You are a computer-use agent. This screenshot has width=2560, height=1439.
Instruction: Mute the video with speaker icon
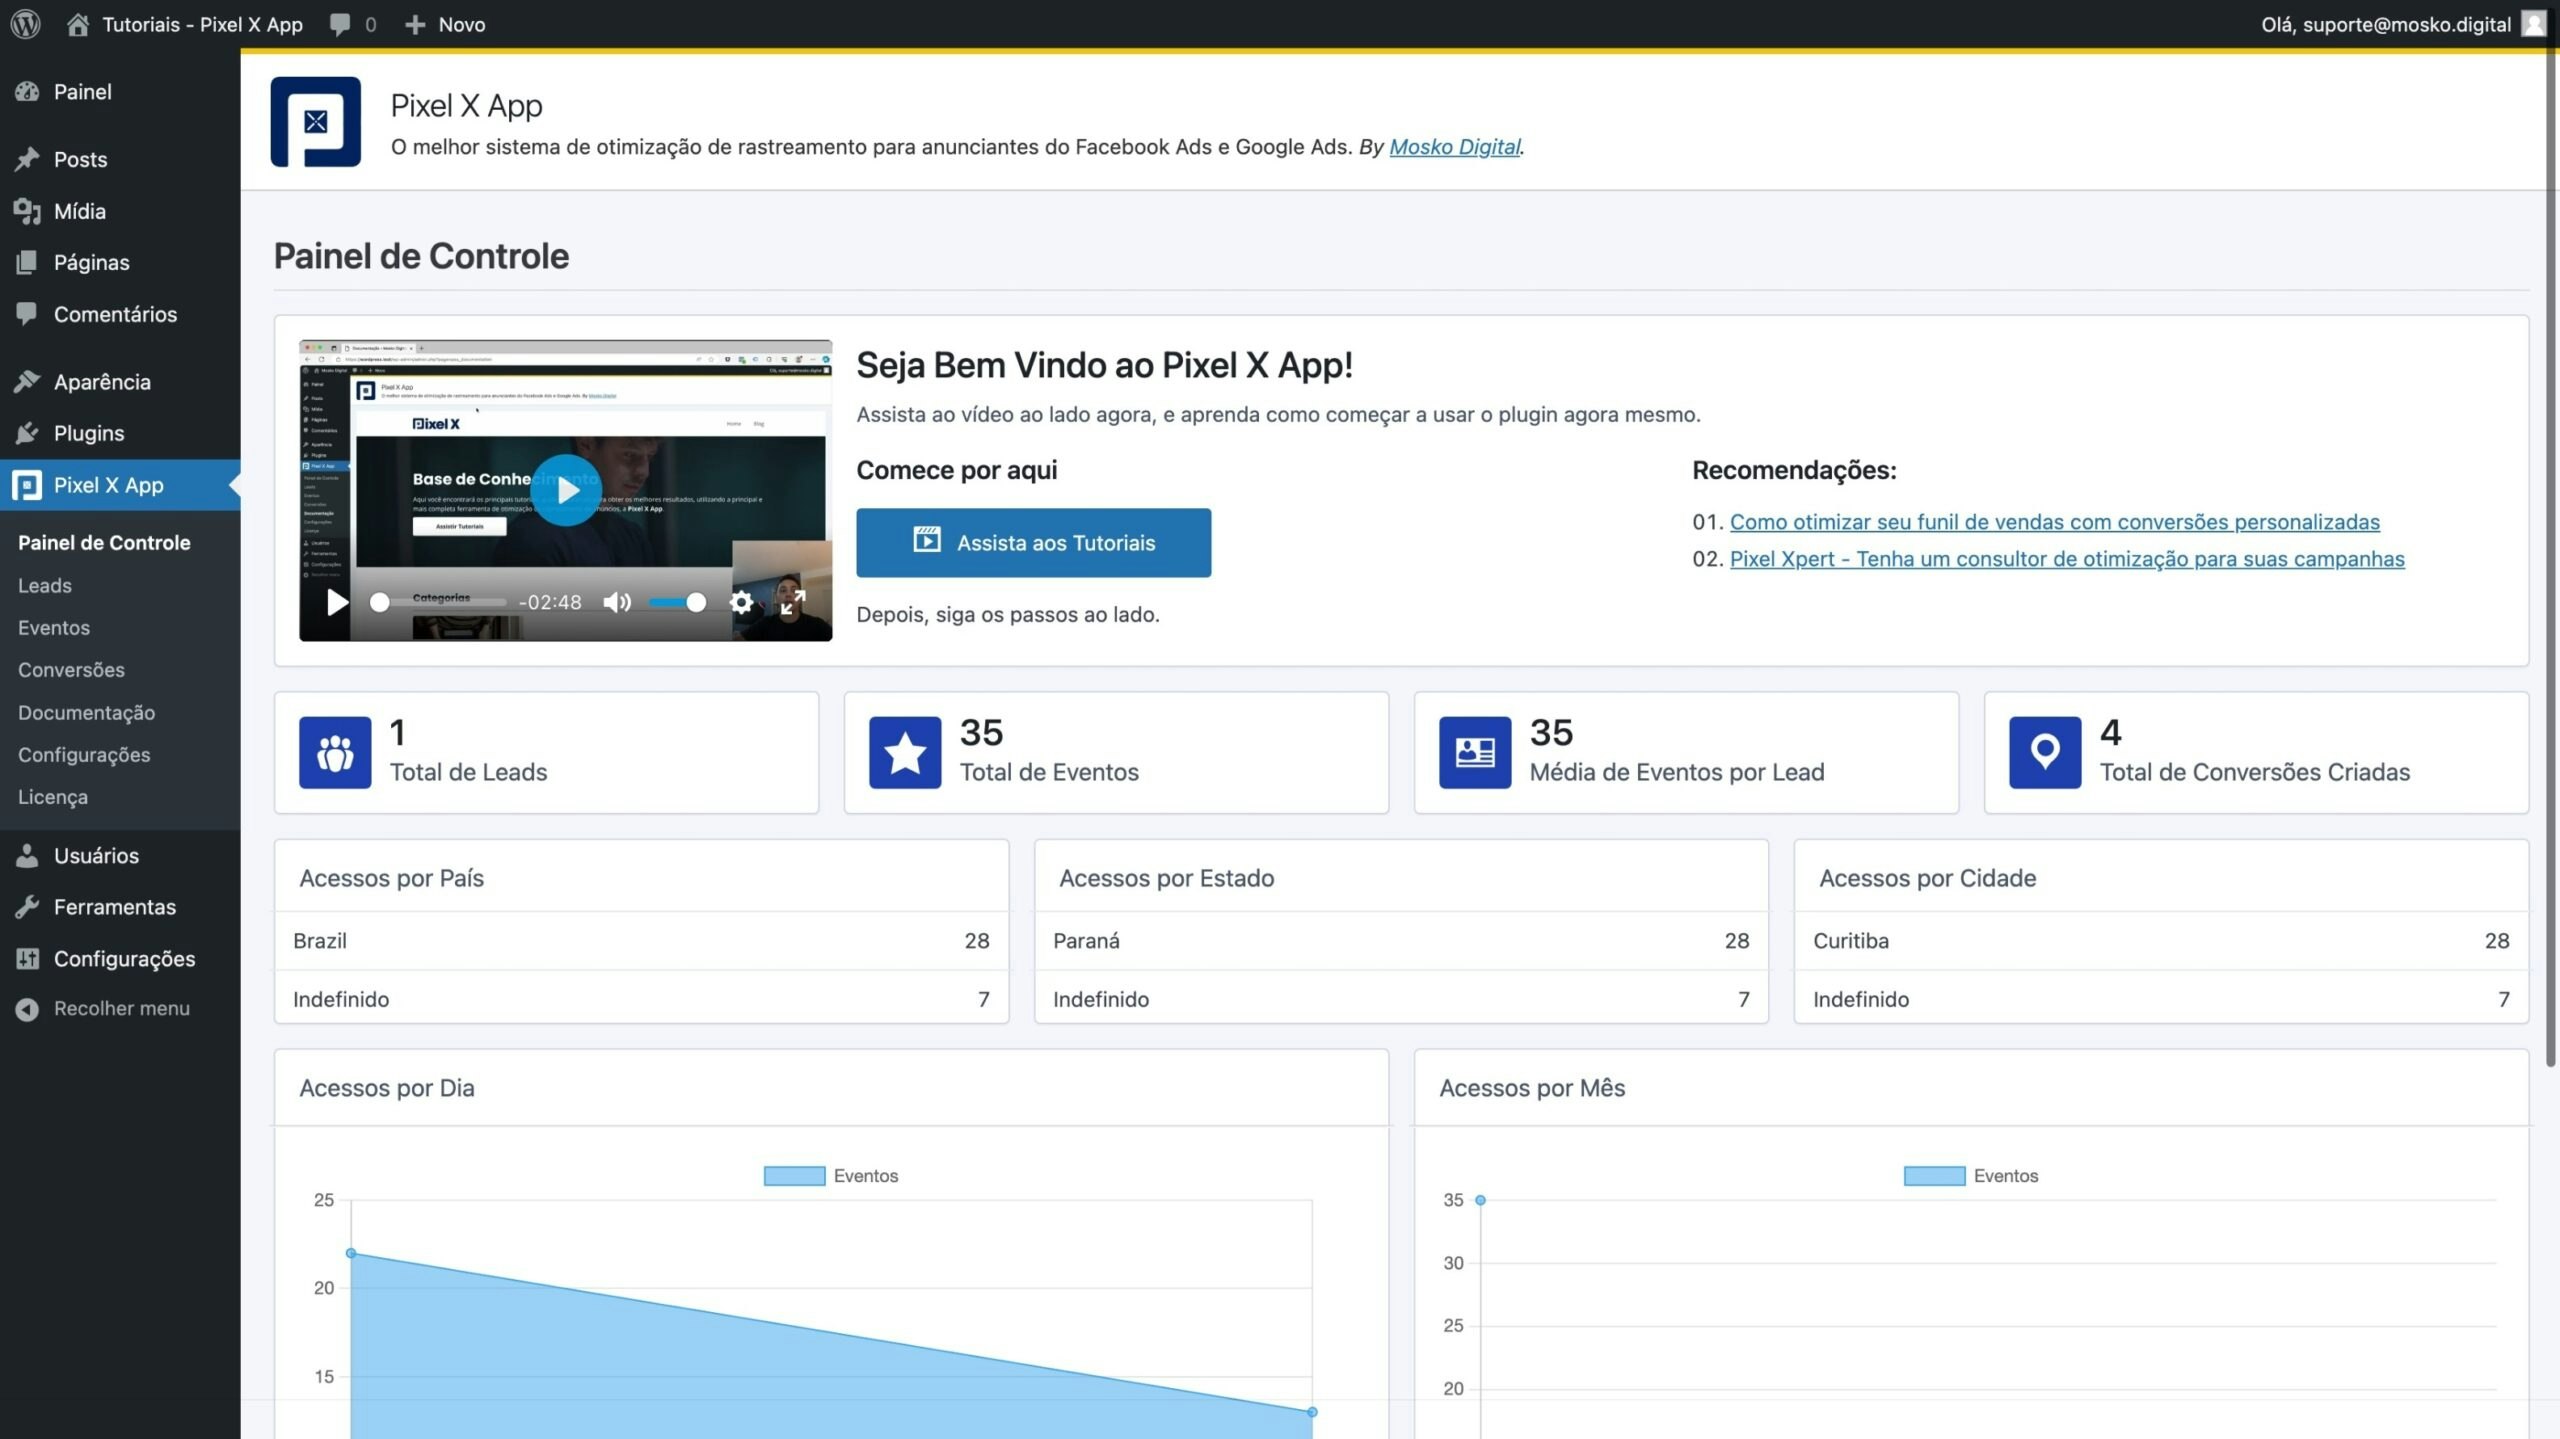(617, 602)
